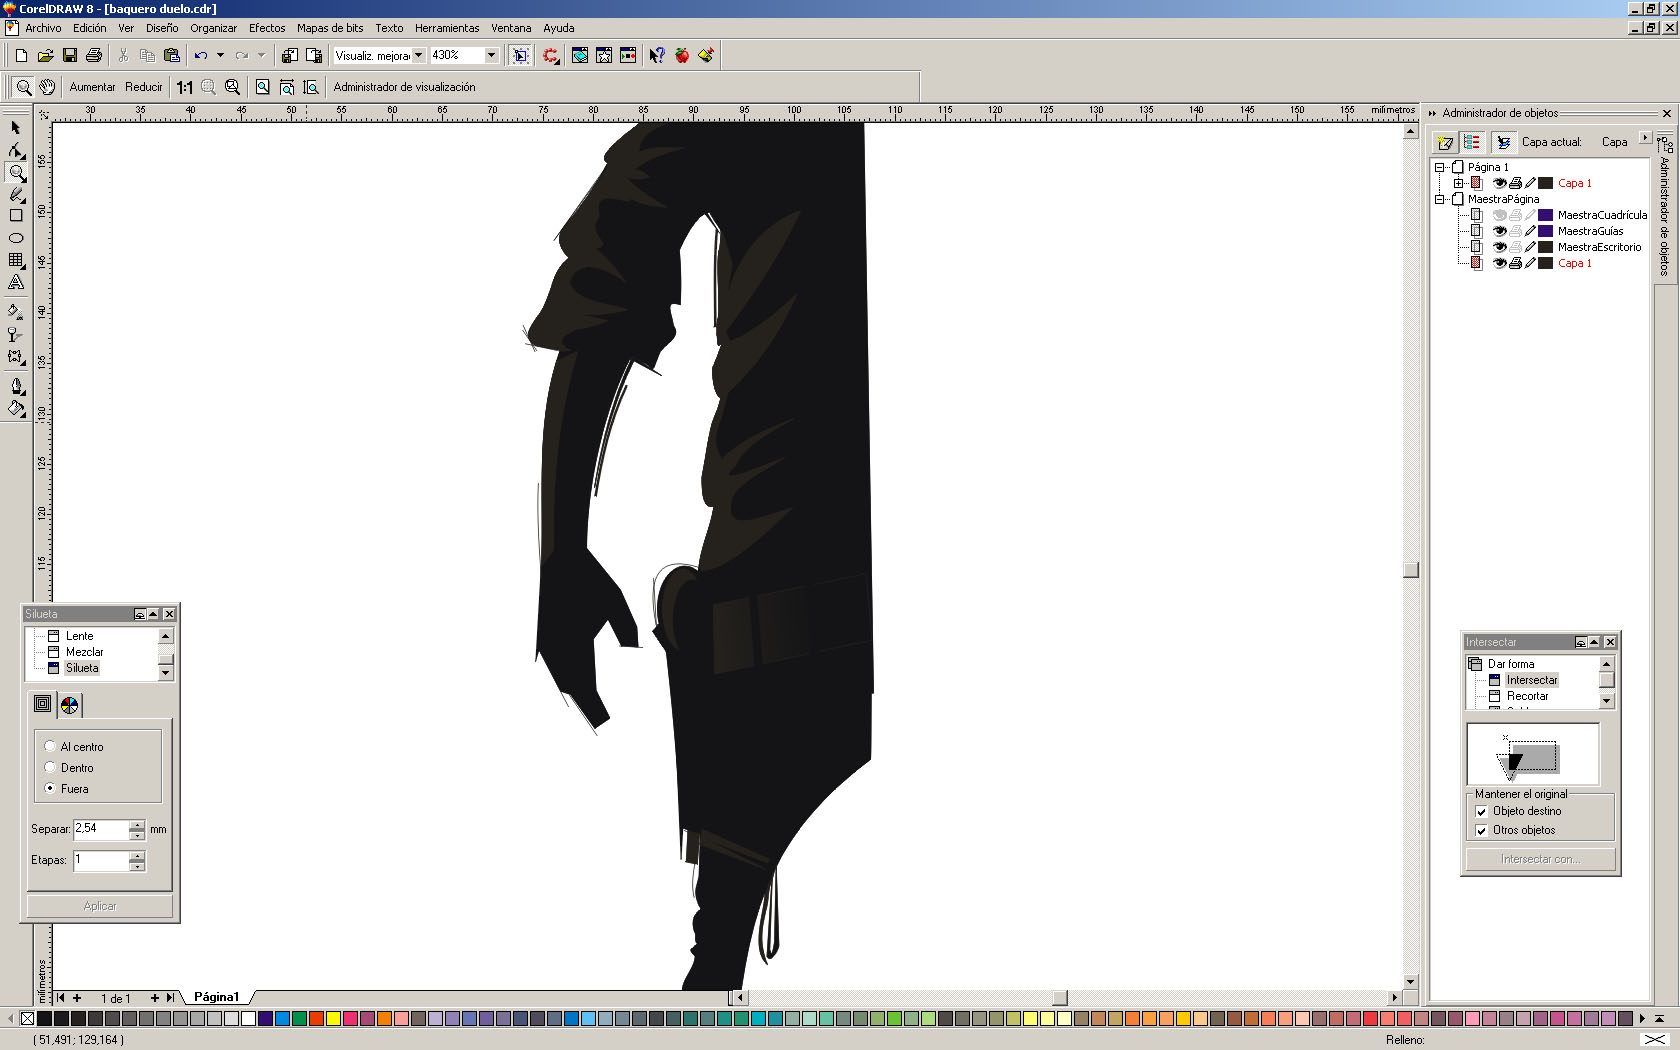Hide the MaestraGuías layer via eye icon
Image resolution: width=1680 pixels, height=1050 pixels.
point(1499,231)
